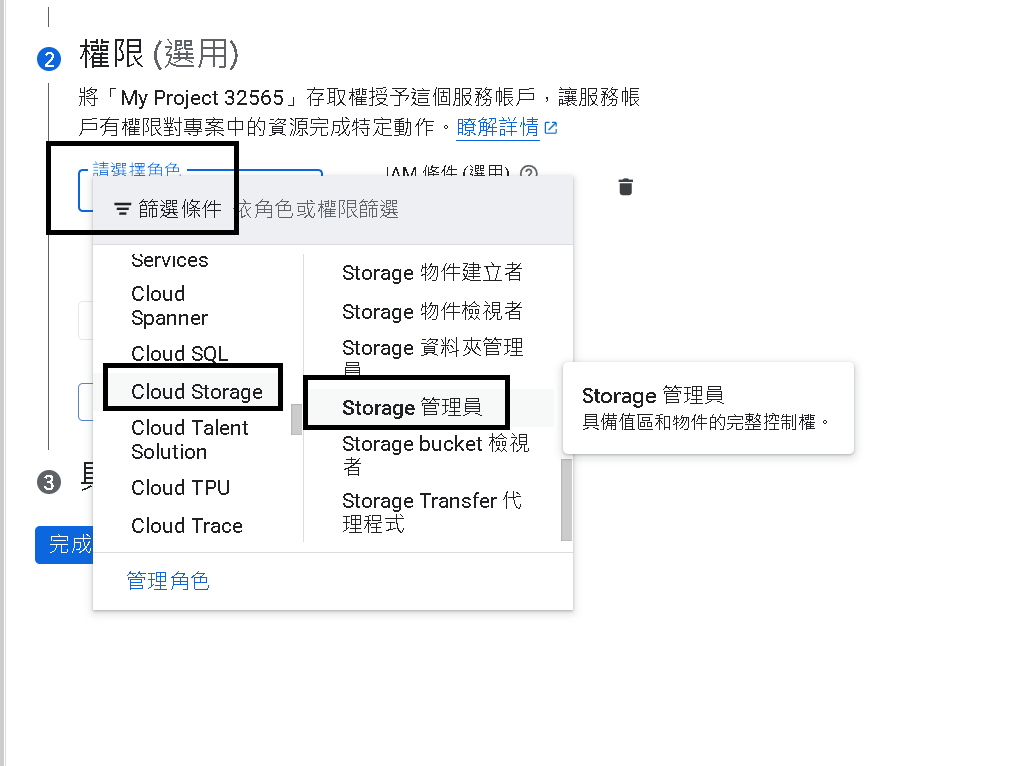Click the filter icon beside 篩選條件
This screenshot has width=1024, height=766.
pos(122,209)
